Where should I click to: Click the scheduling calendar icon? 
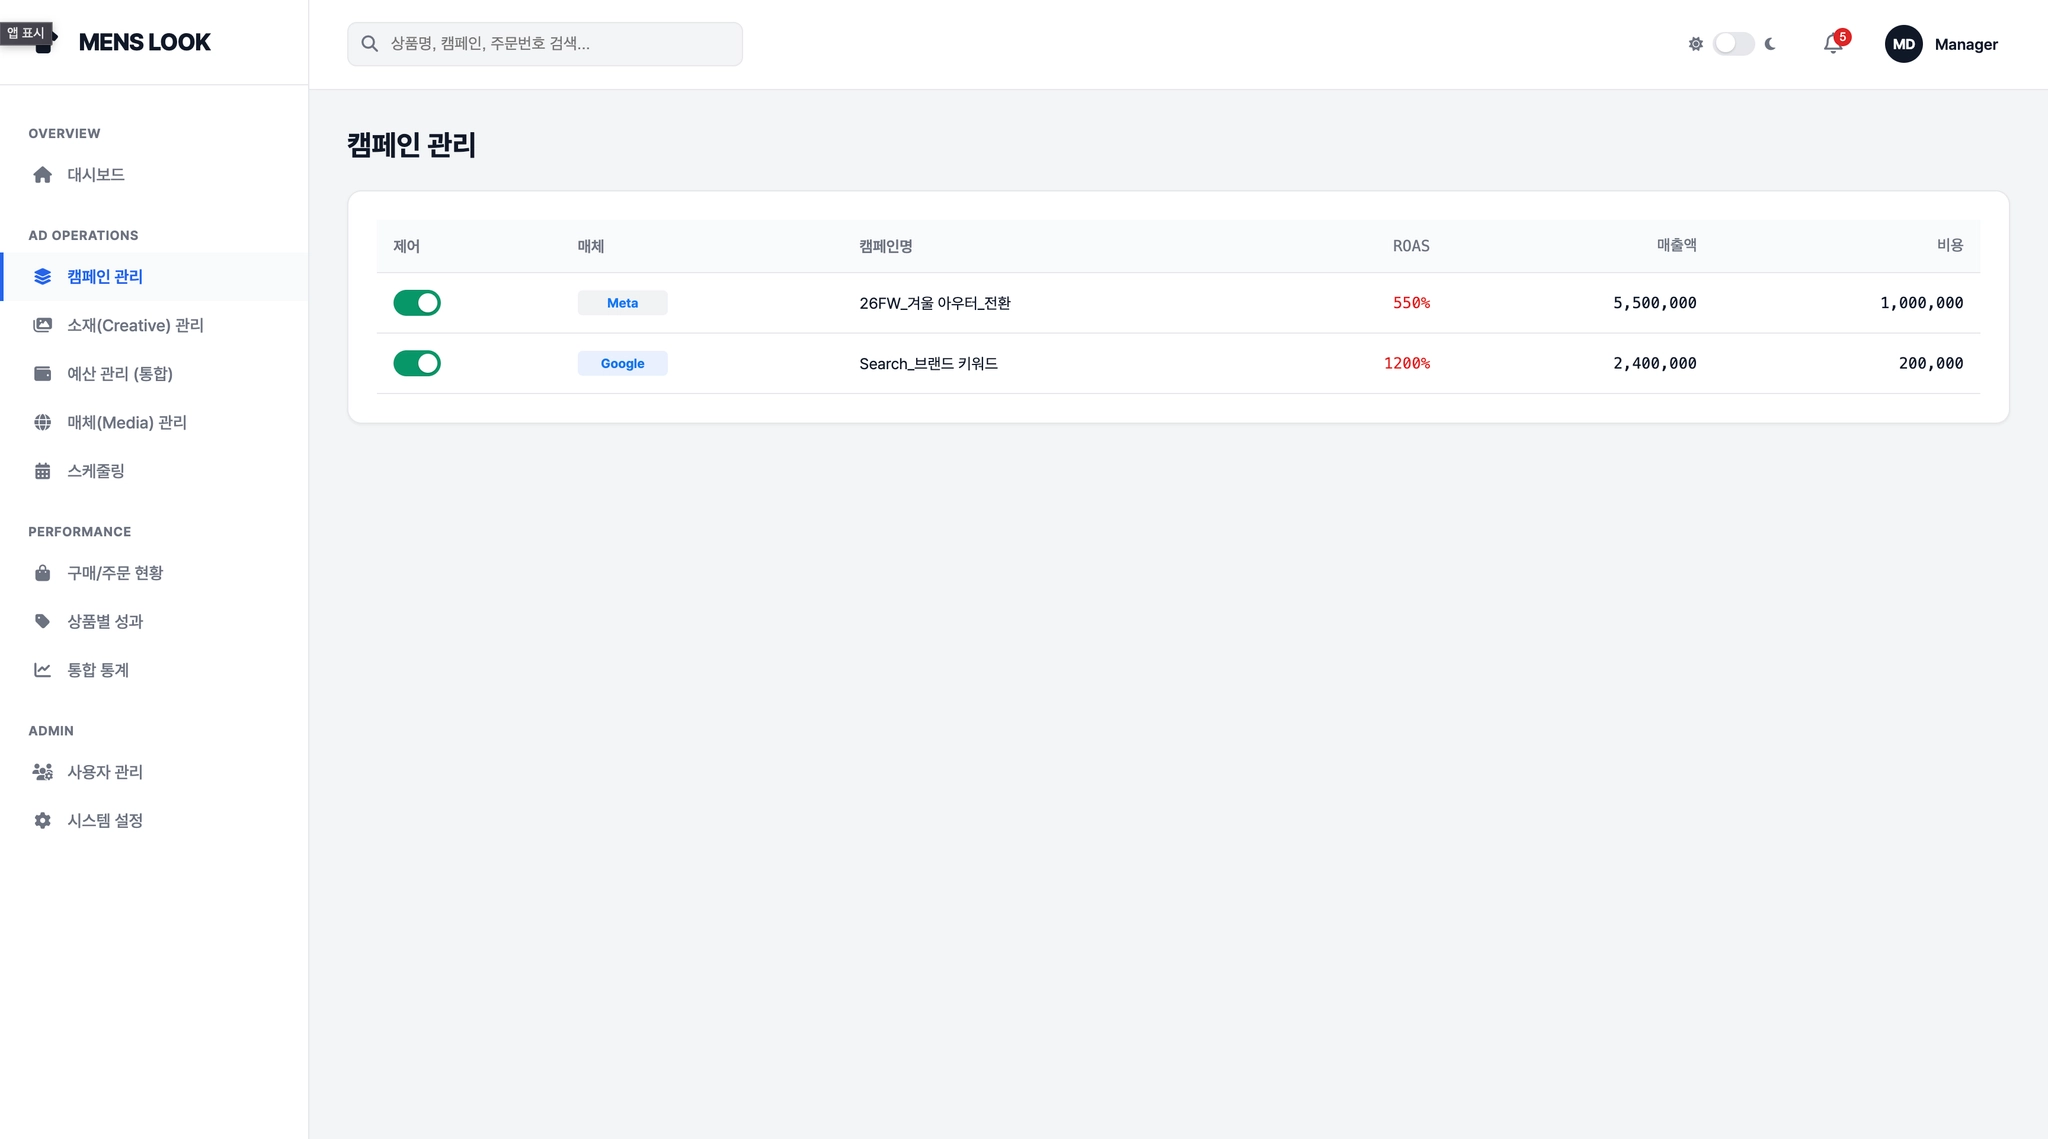(x=42, y=471)
